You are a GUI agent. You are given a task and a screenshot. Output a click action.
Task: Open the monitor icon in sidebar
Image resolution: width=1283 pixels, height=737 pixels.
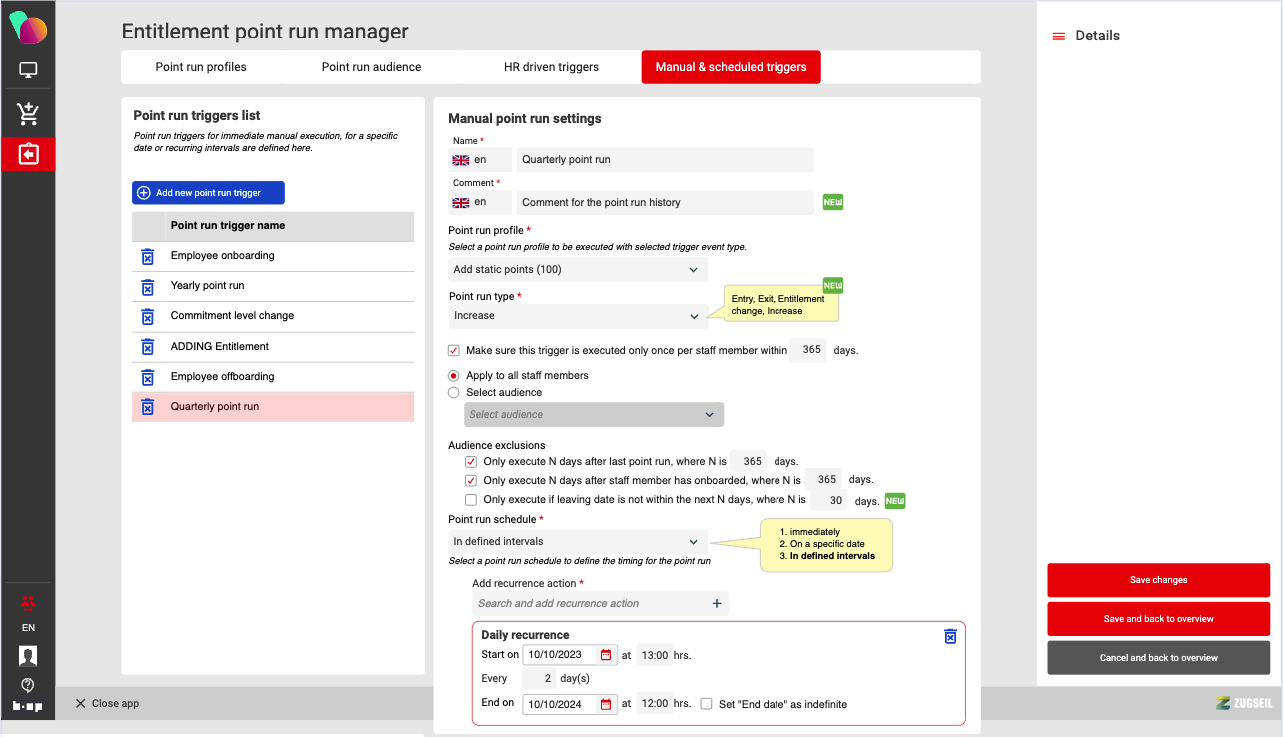(28, 71)
